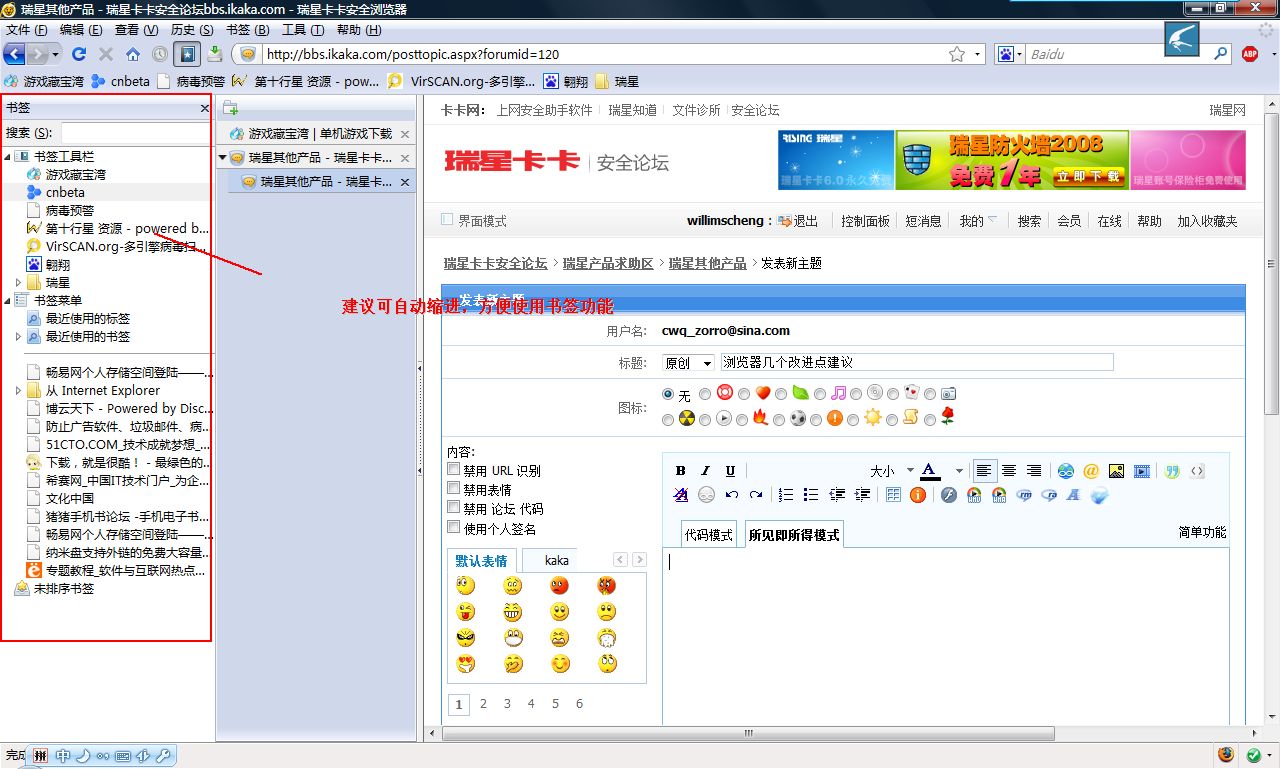
Task: Apply bold formatting in the post editor
Action: click(680, 471)
